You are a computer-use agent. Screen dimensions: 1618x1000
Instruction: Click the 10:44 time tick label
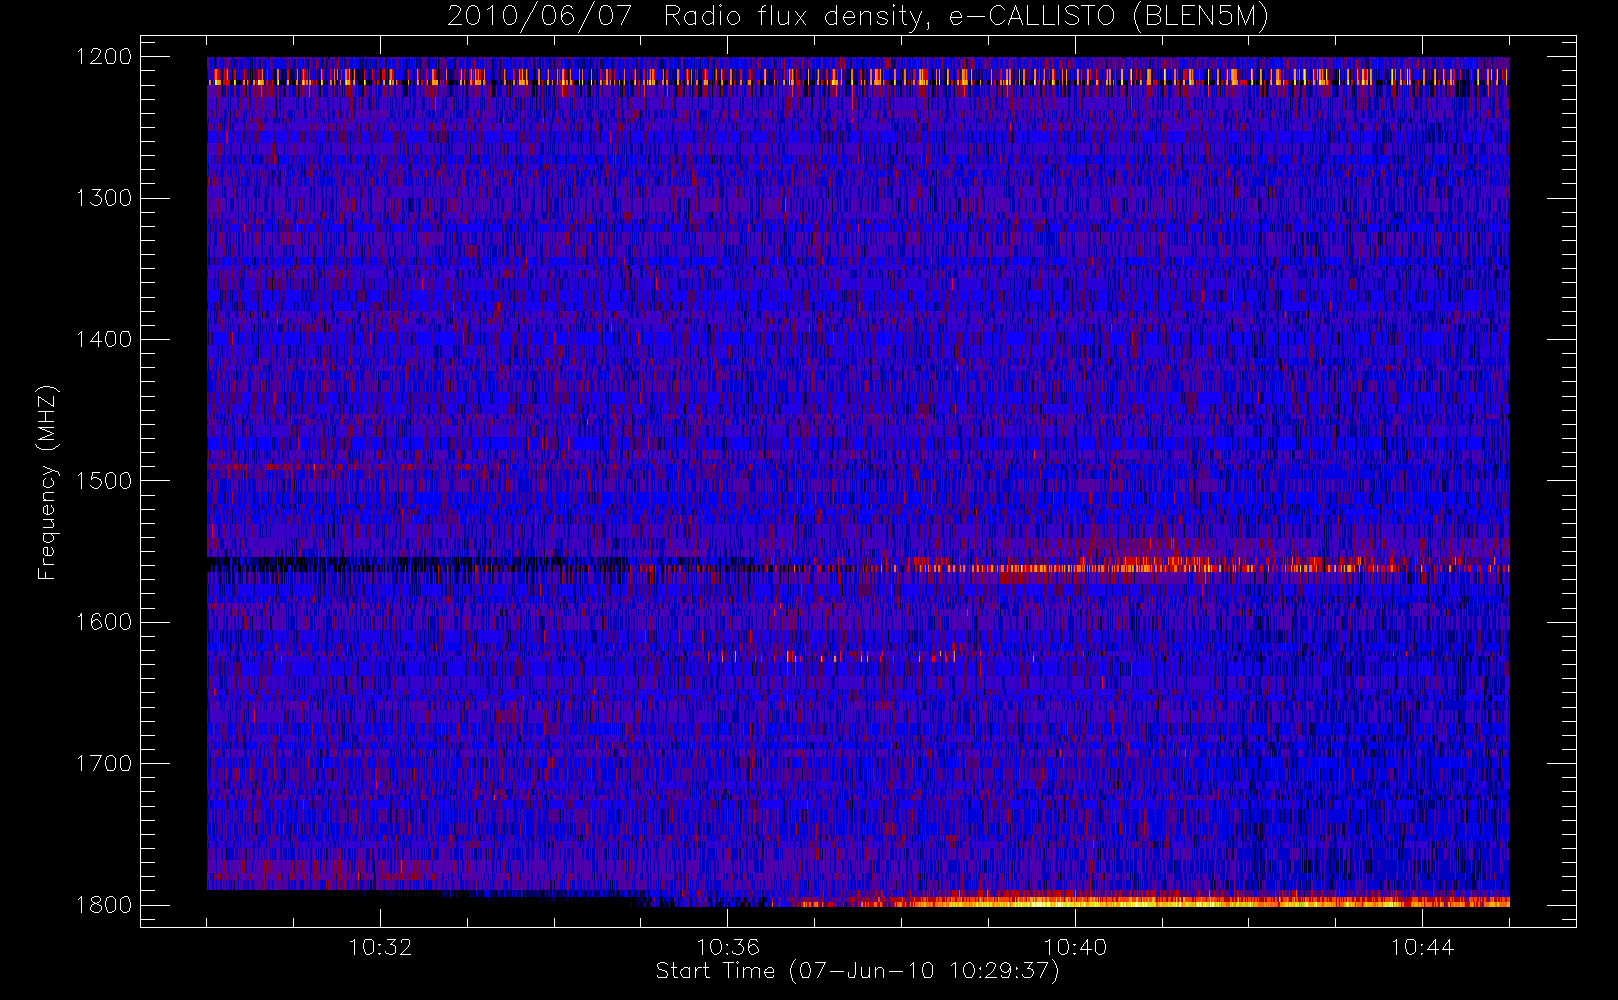[1422, 947]
